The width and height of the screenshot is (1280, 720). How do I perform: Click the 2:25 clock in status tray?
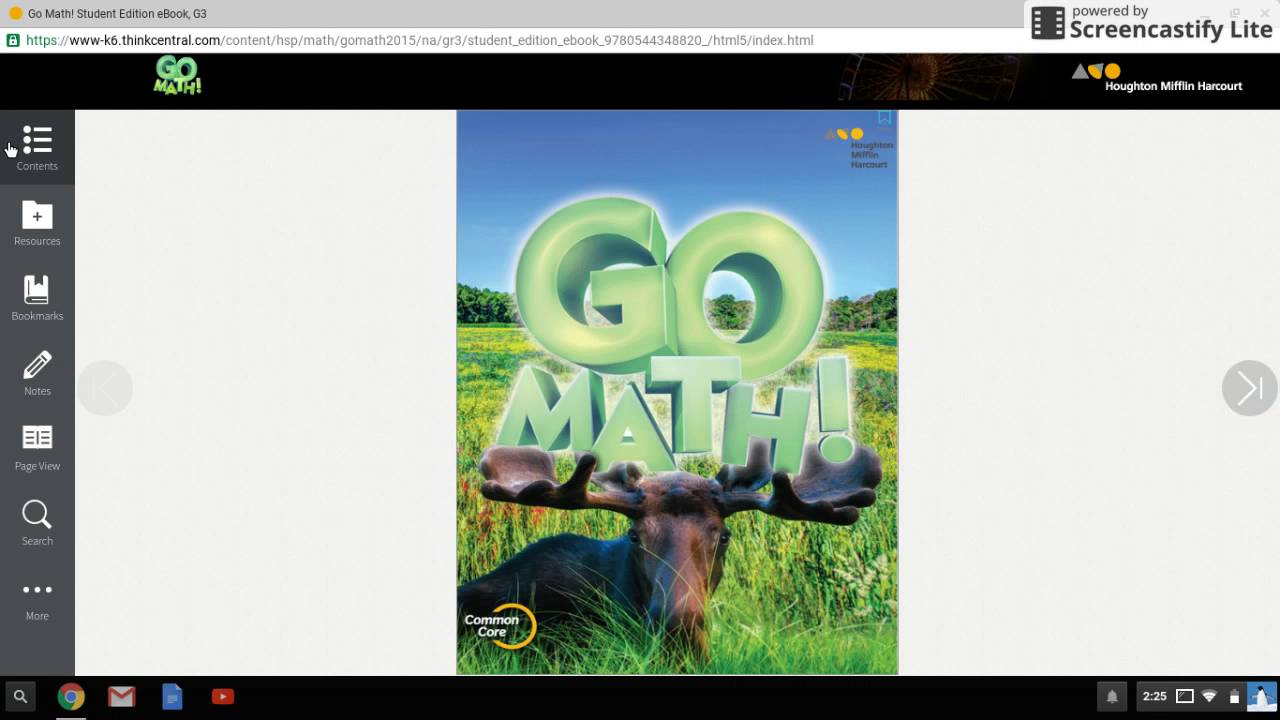(1154, 697)
